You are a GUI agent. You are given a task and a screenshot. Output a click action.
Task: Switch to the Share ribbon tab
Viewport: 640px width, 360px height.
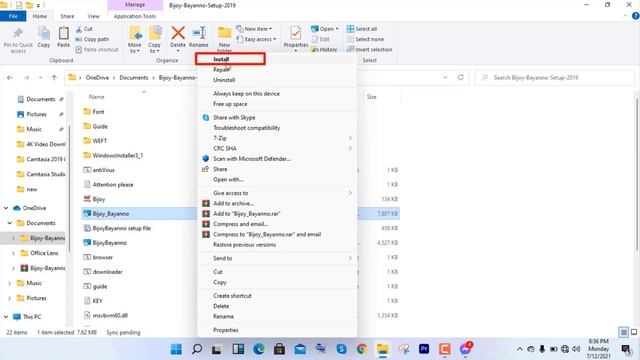tap(67, 16)
